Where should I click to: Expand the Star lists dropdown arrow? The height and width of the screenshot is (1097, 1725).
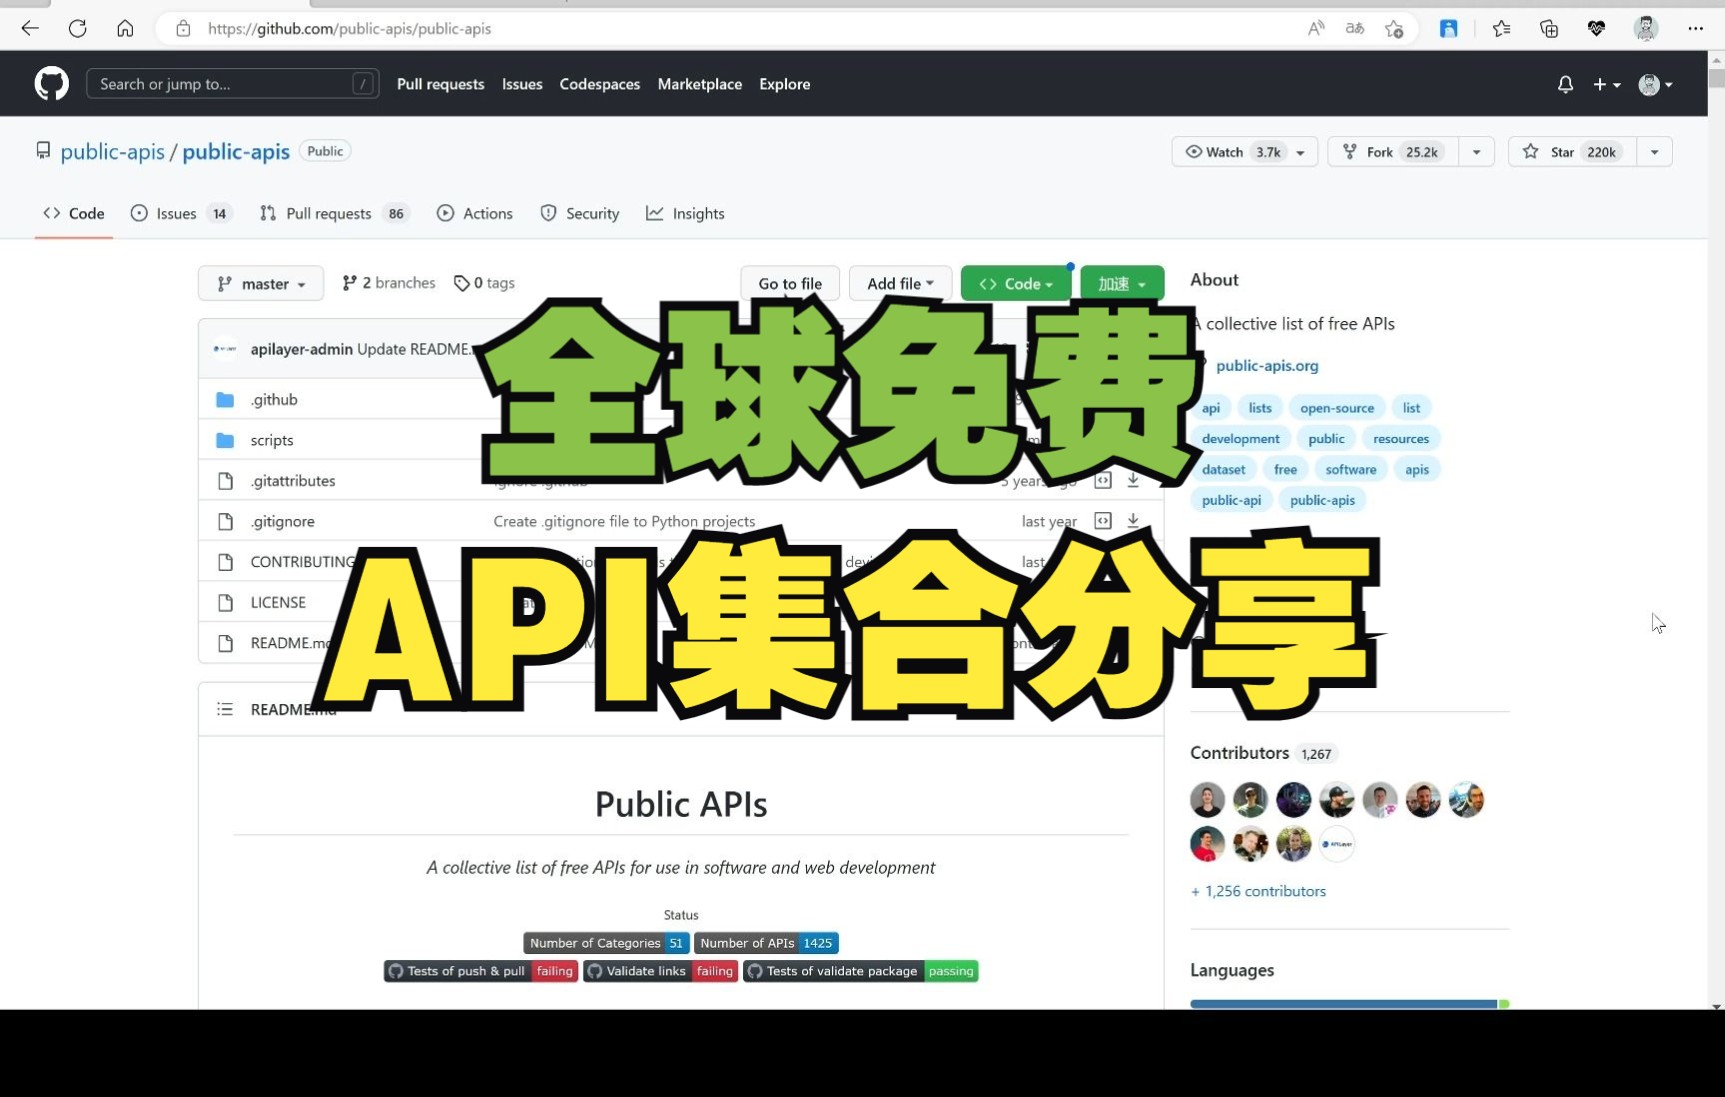pos(1654,152)
